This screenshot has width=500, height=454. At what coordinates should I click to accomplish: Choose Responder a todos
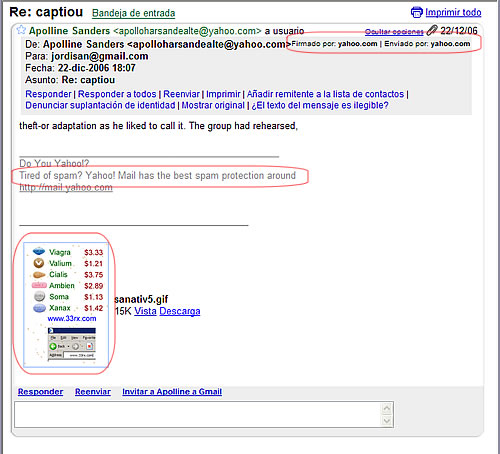click(x=117, y=94)
